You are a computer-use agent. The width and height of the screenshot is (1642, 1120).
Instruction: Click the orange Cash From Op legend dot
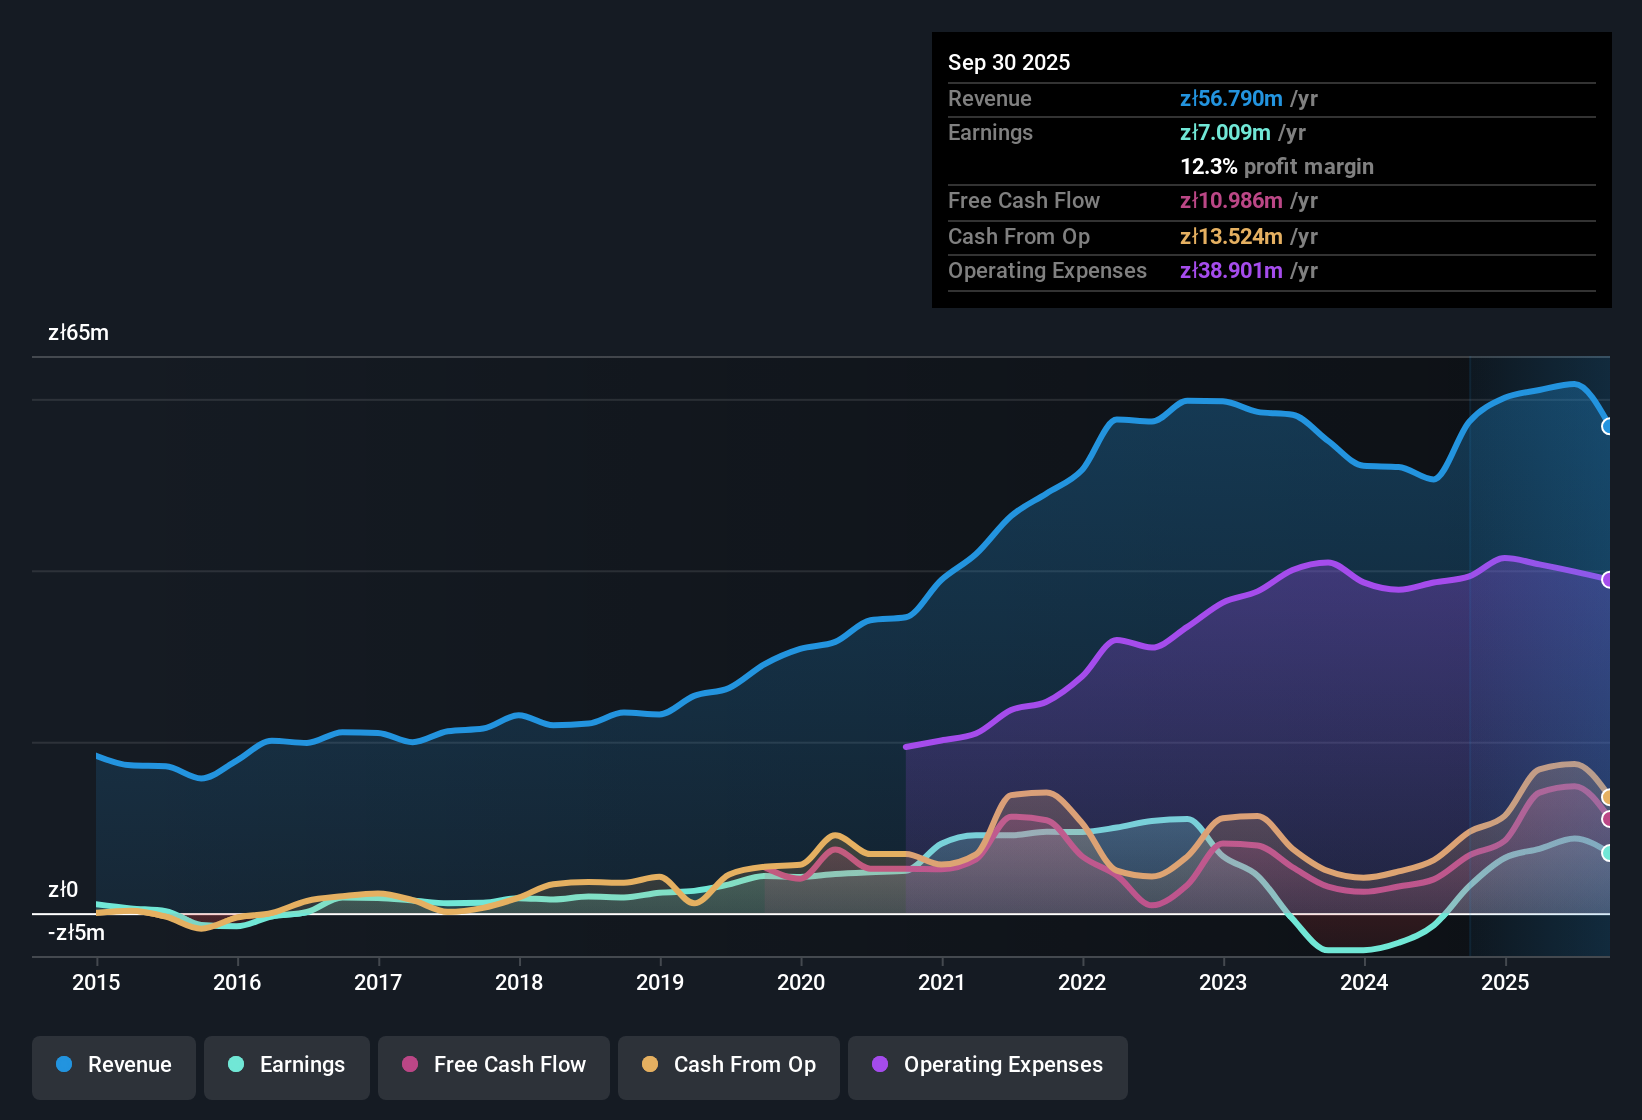(650, 1066)
